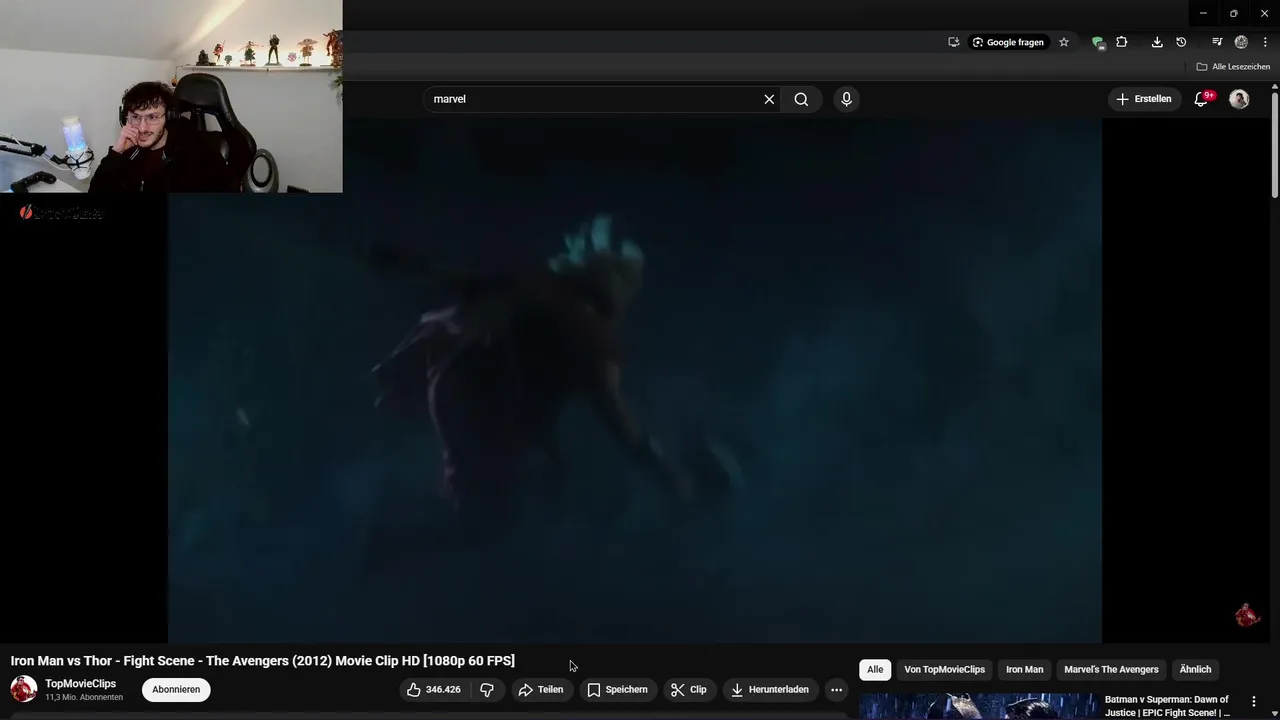Click the Google fragen lens button
This screenshot has width=1280, height=720.
(1008, 42)
